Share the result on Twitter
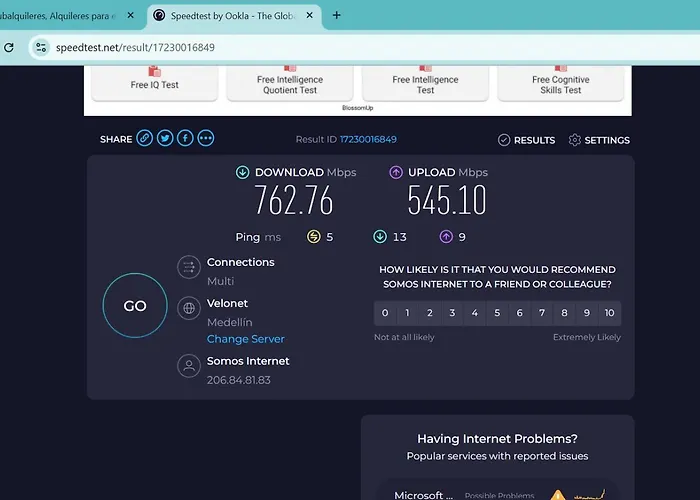The image size is (700, 500). [165, 138]
